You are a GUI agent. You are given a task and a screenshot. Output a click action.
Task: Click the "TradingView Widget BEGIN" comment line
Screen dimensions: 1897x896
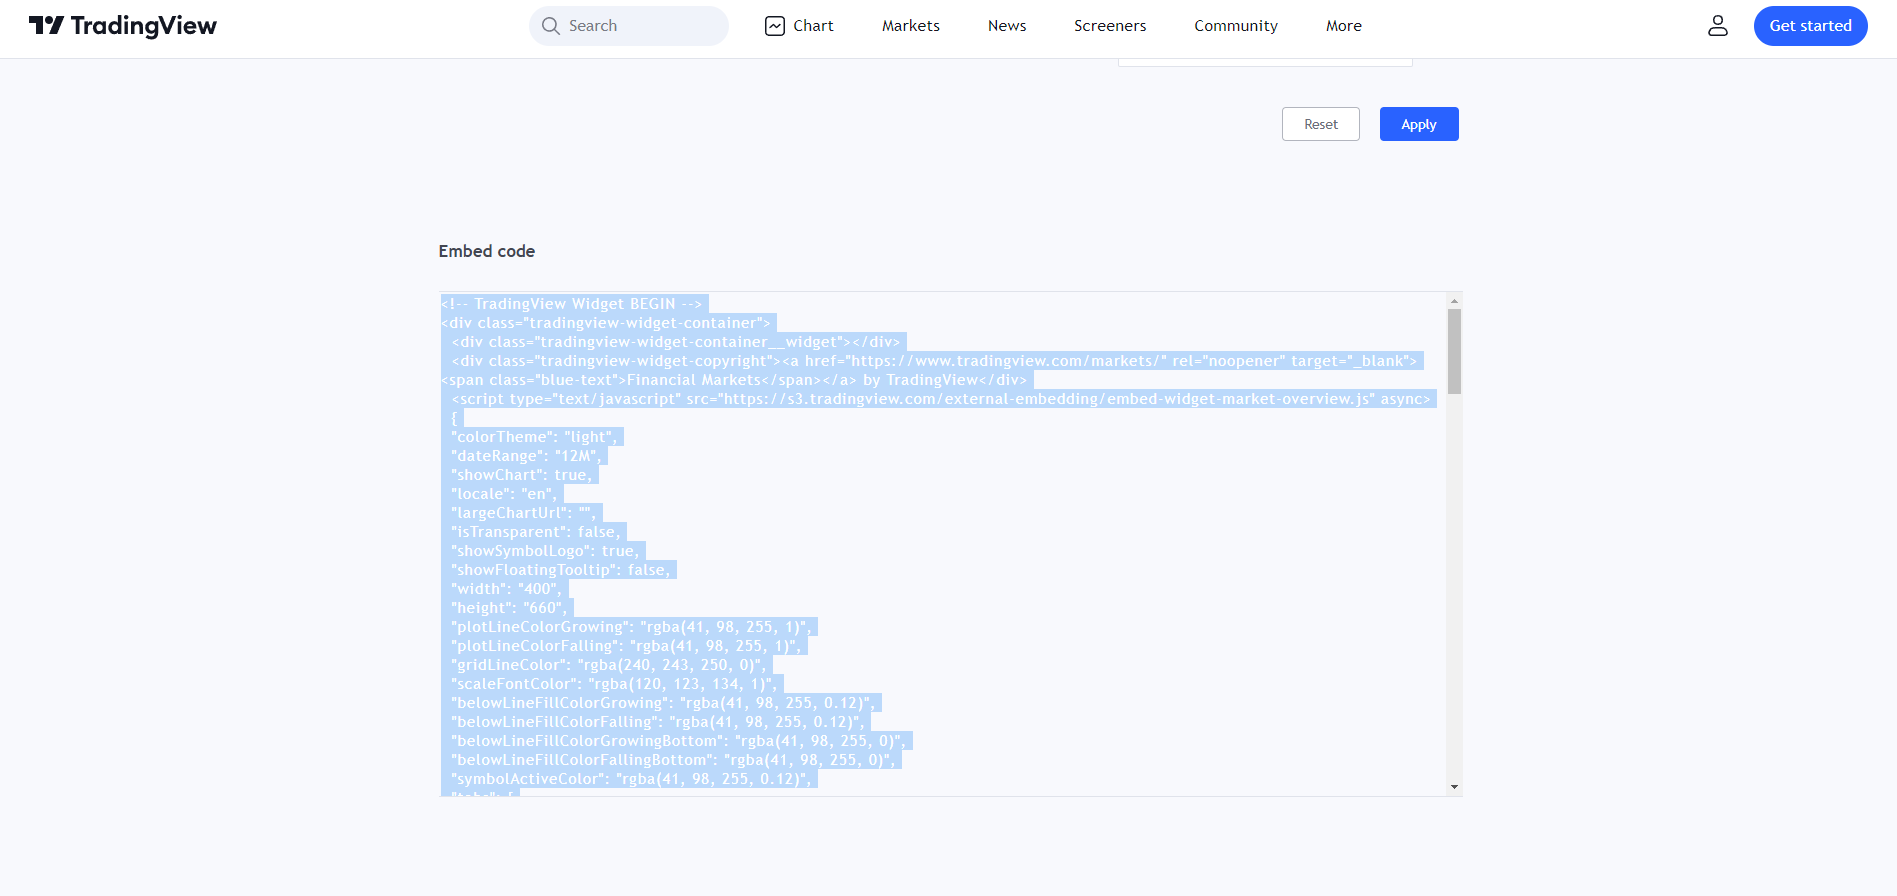[574, 304]
